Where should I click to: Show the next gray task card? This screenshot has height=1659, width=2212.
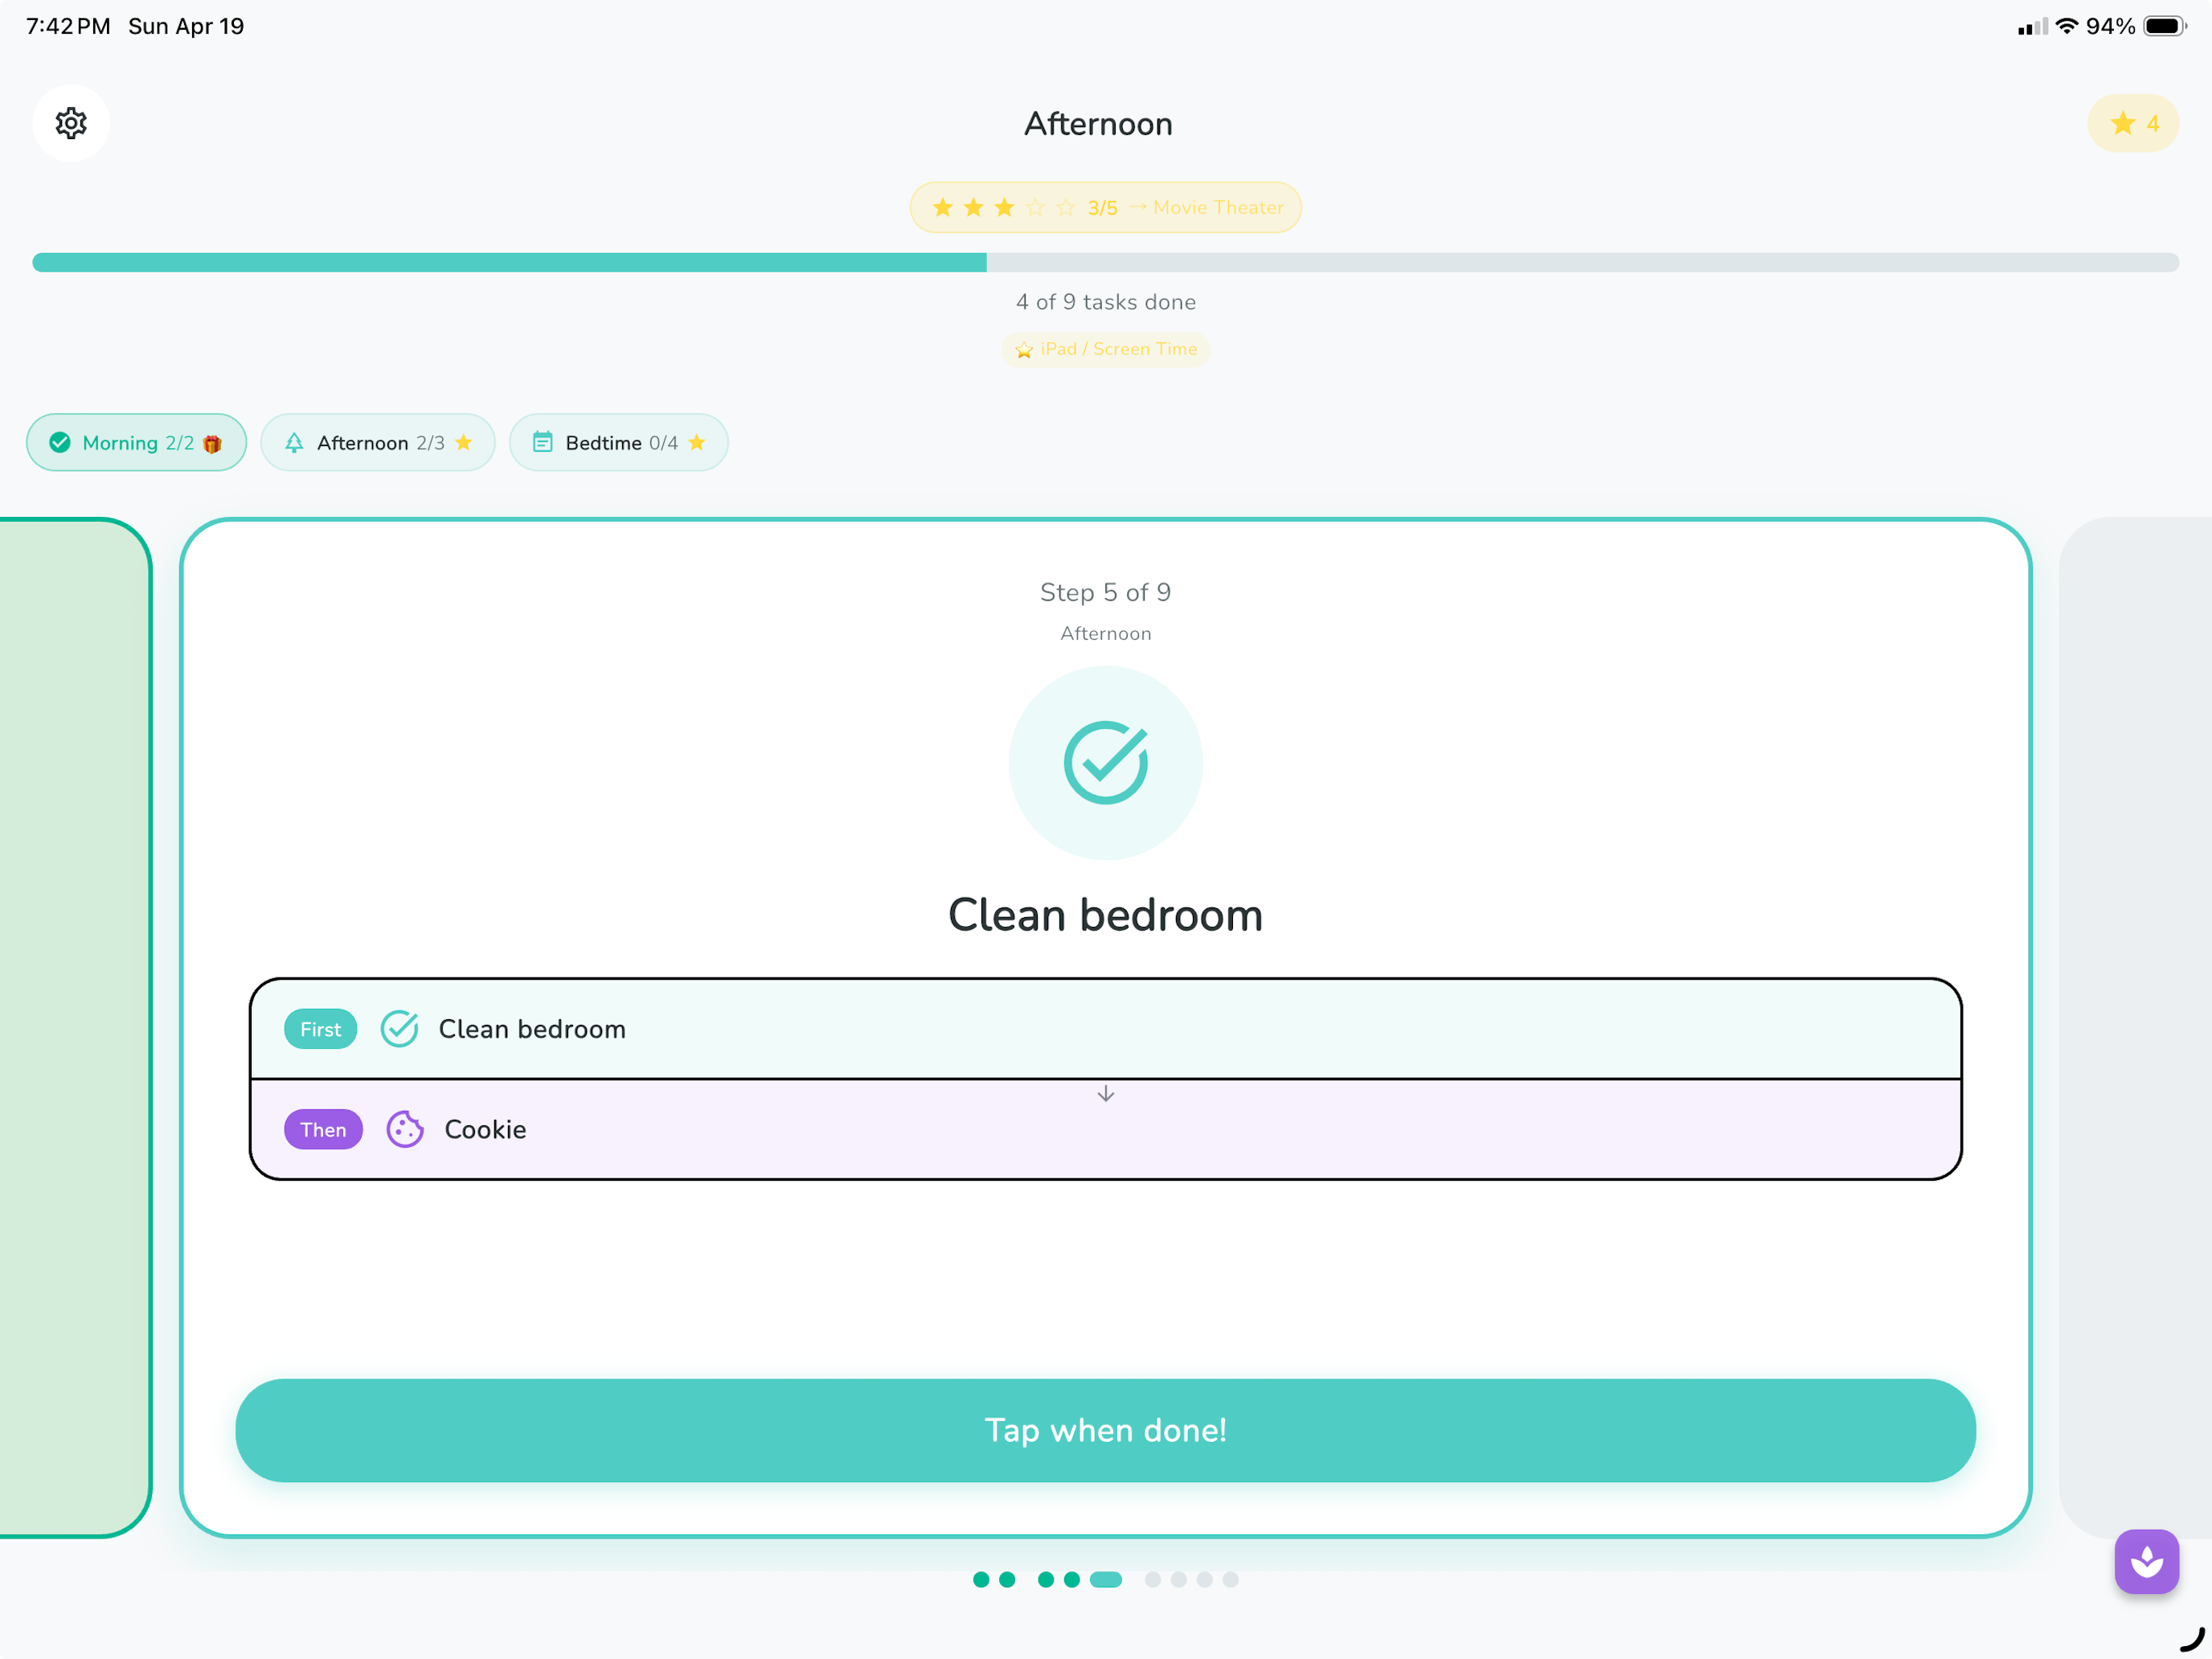point(2135,1027)
